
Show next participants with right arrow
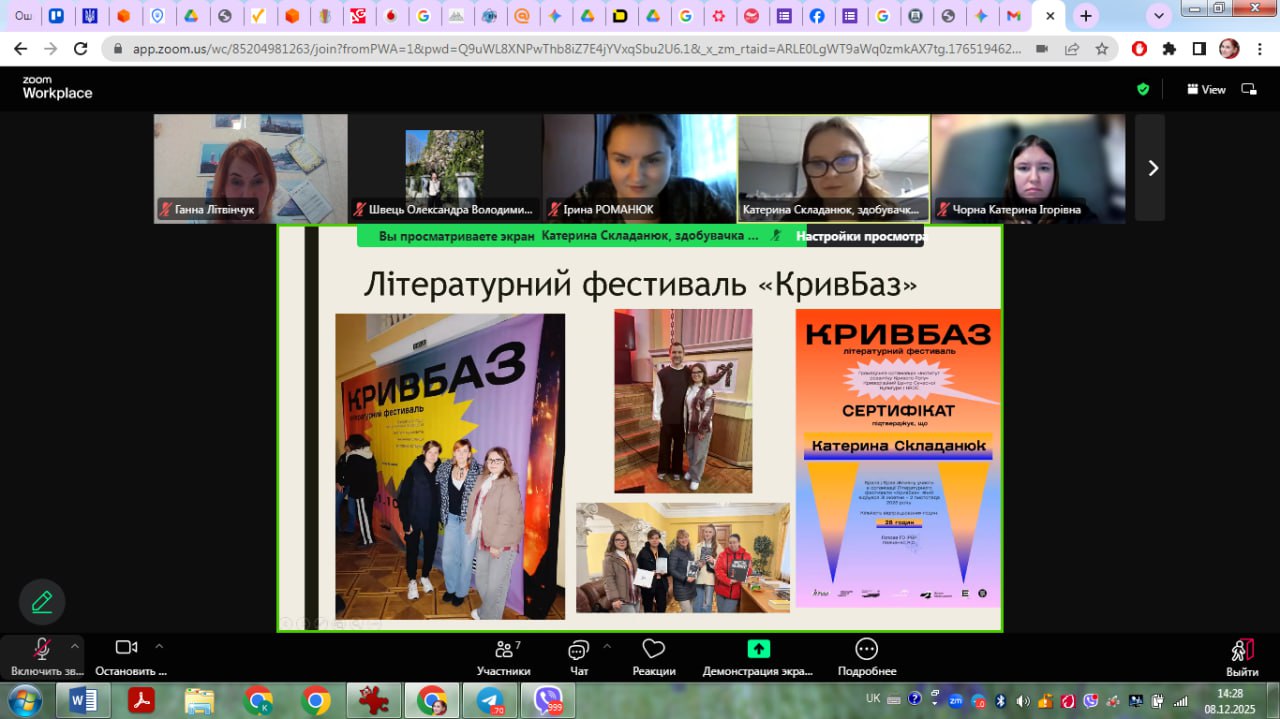point(1152,168)
